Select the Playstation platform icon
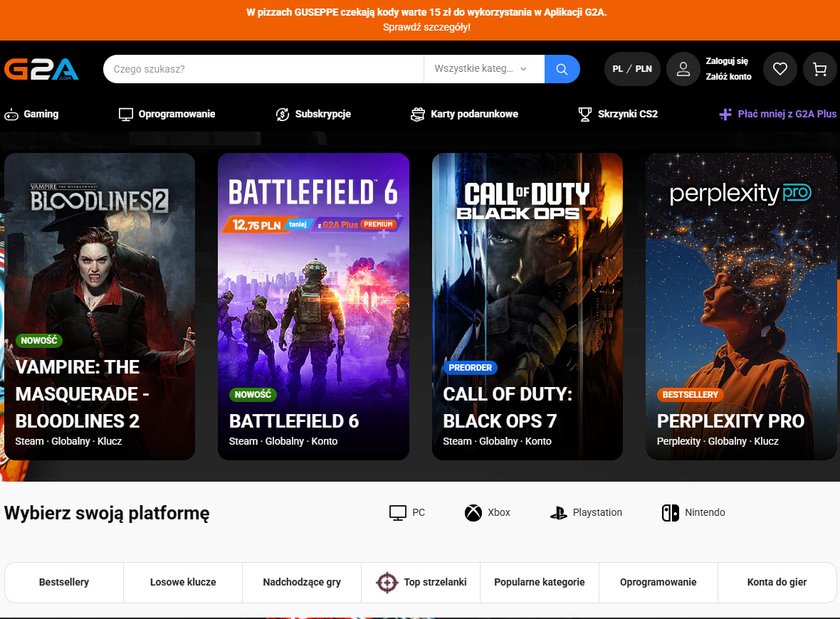 click(558, 513)
